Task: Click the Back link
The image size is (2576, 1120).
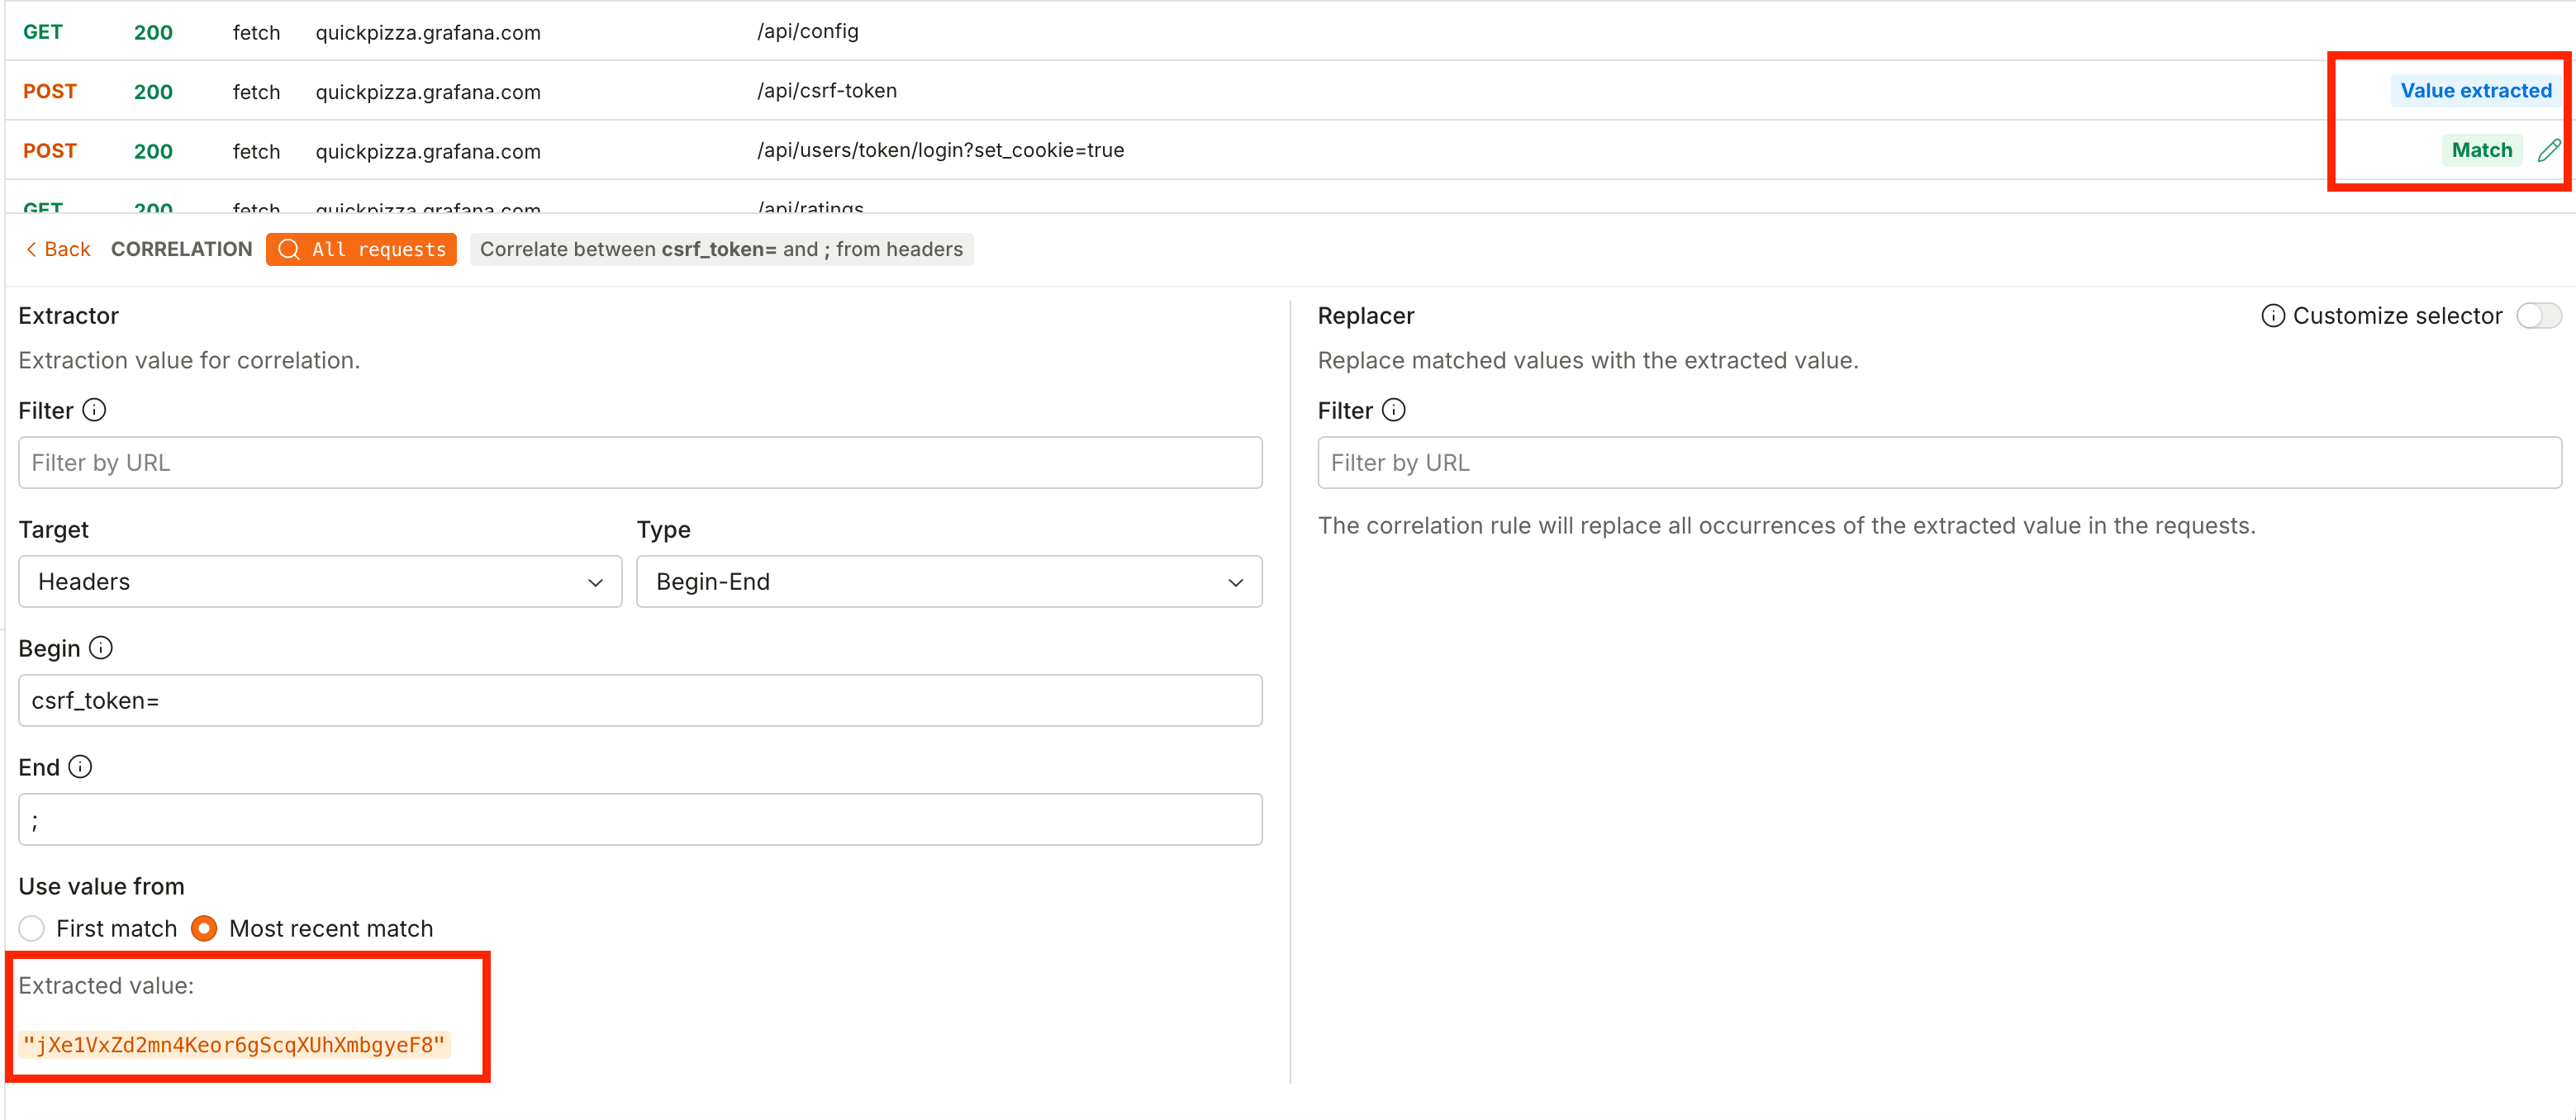Action: (x=58, y=249)
